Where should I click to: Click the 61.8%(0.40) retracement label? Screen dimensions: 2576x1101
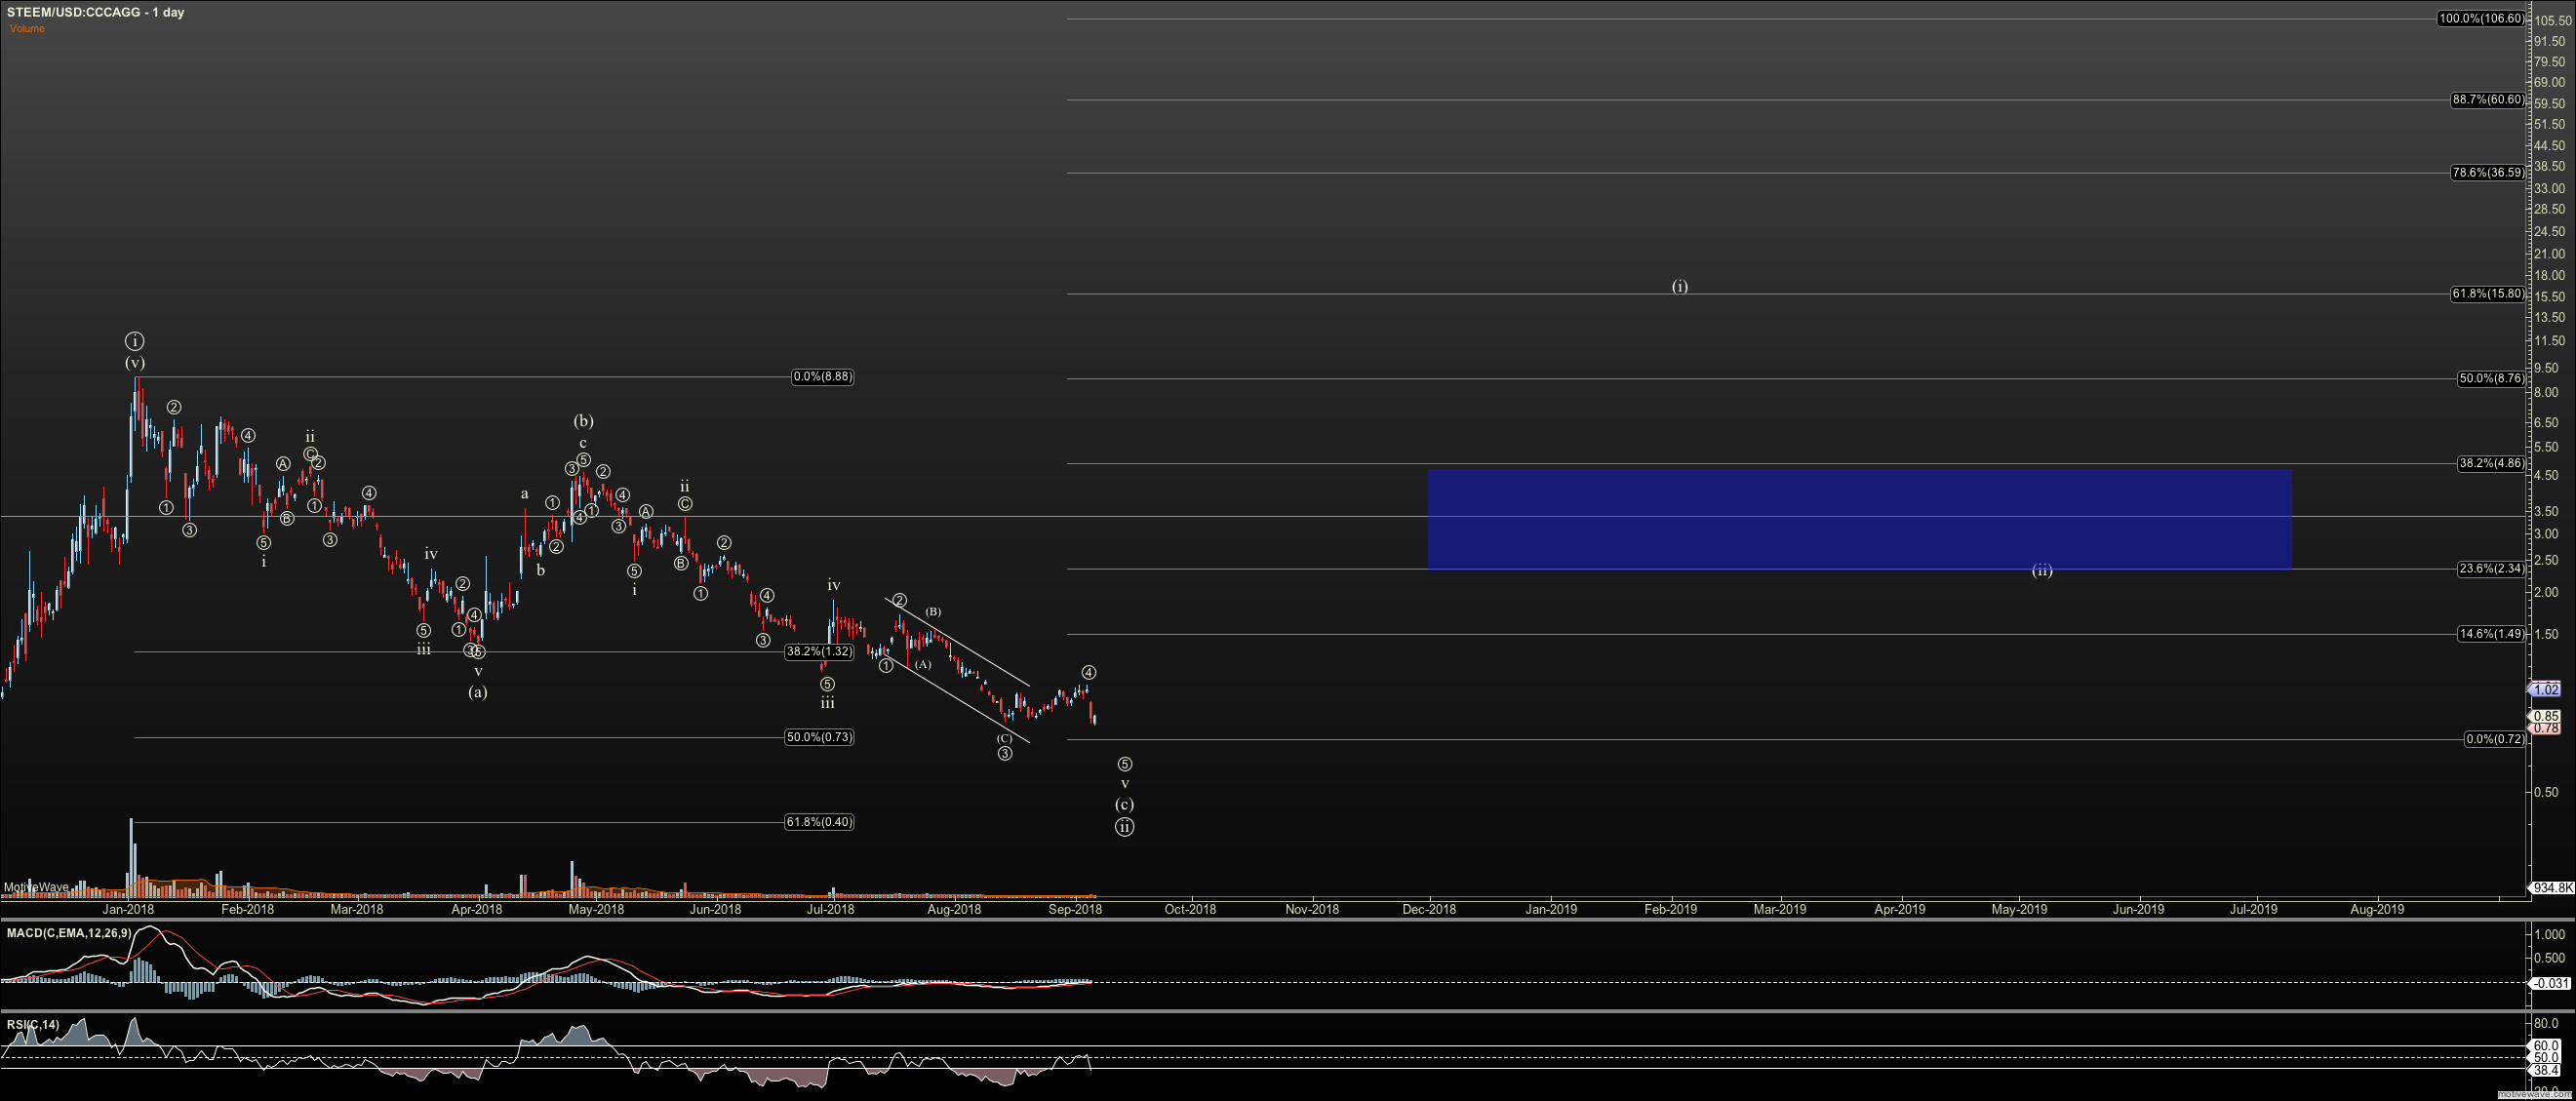819,822
